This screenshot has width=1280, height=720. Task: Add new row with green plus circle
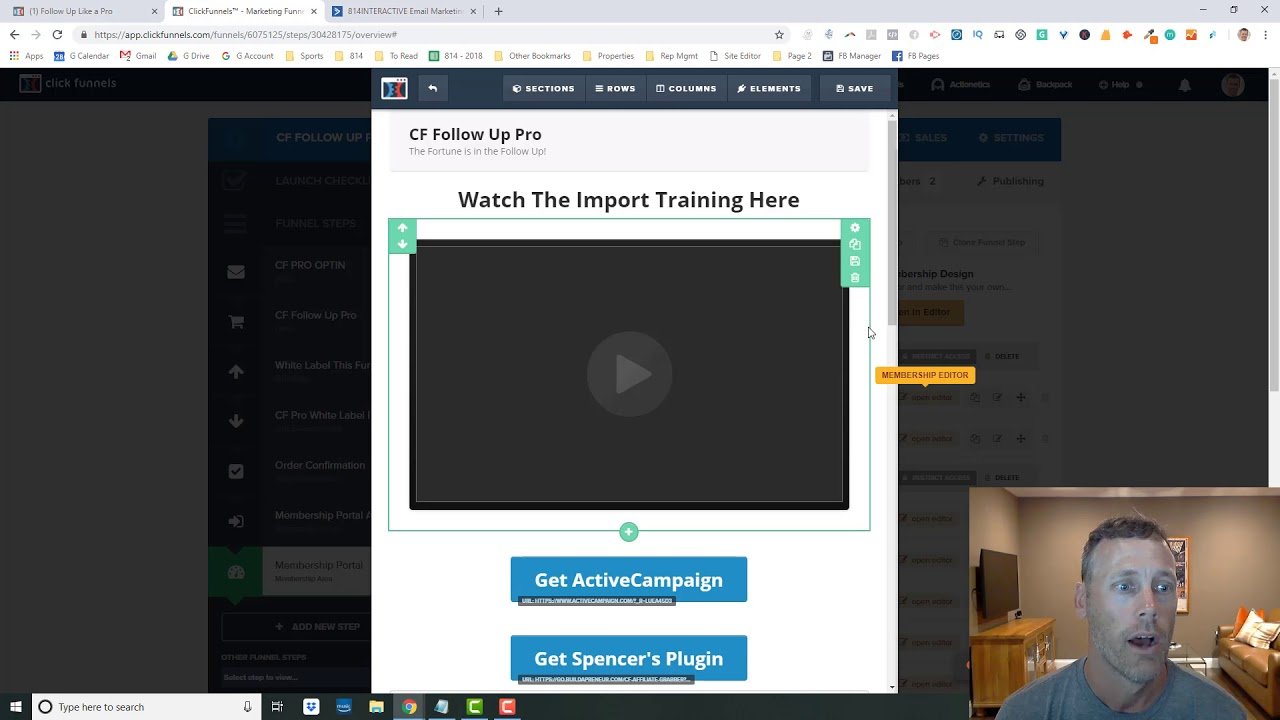pos(629,532)
